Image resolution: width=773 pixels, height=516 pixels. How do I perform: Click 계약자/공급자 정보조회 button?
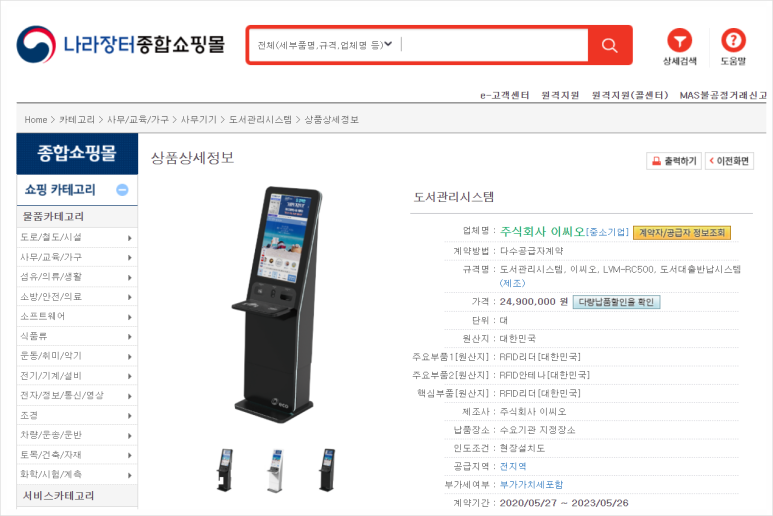tap(682, 233)
